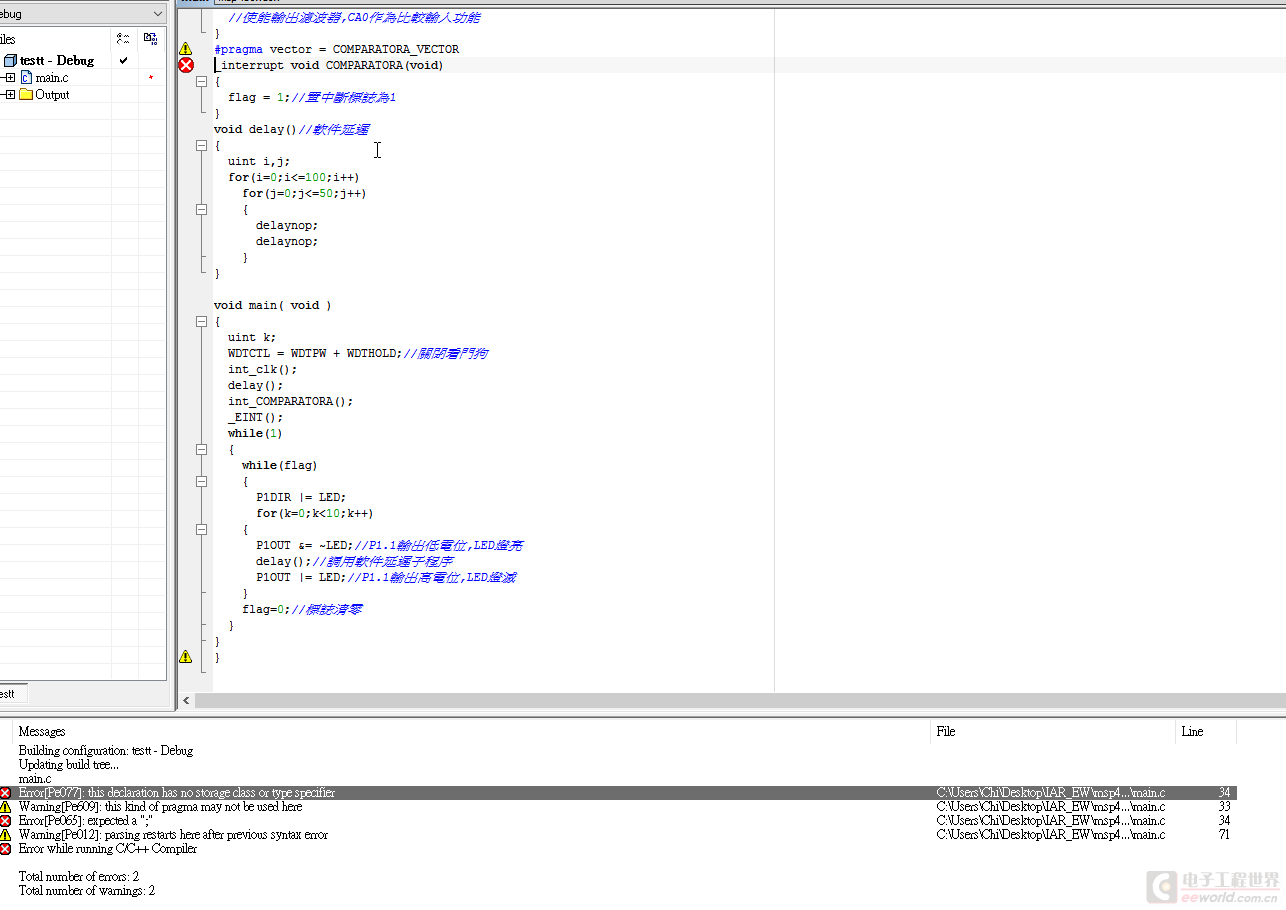Place the cursor on the P1DIR |= LED; line

tap(300, 497)
